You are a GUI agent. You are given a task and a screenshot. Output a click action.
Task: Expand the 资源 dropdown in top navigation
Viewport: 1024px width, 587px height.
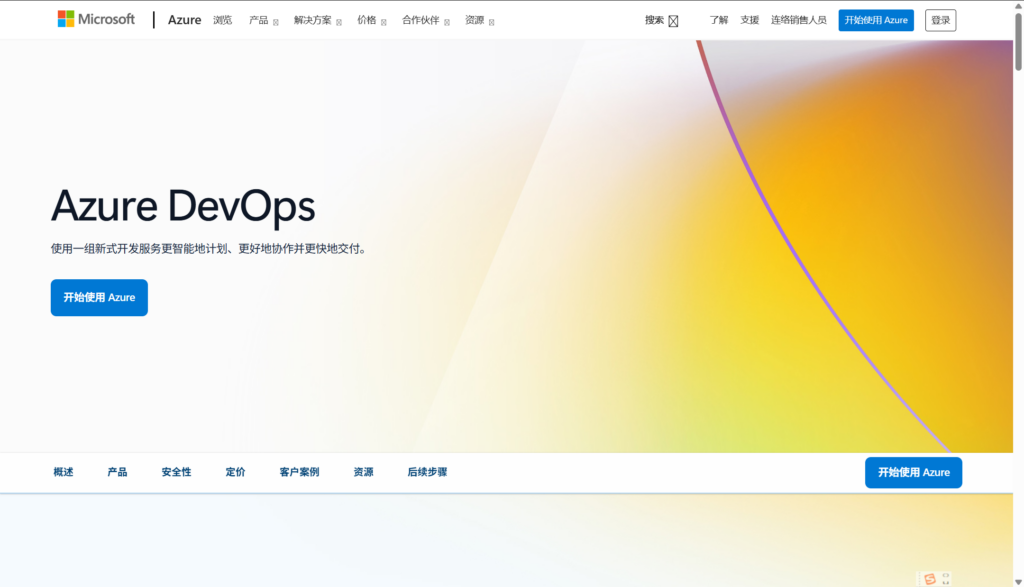click(479, 20)
